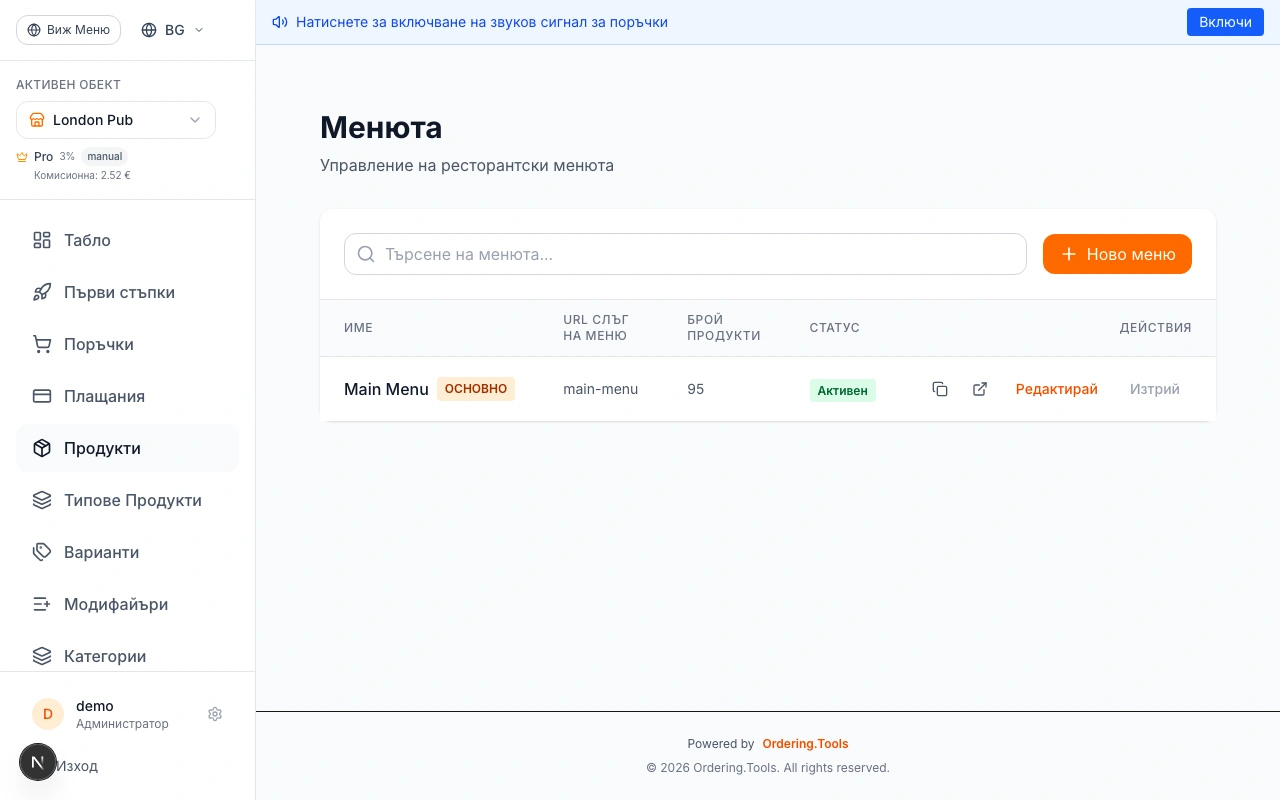This screenshot has width=1280, height=800.
Task: Open Main Menu via external link icon
Action: 980,389
